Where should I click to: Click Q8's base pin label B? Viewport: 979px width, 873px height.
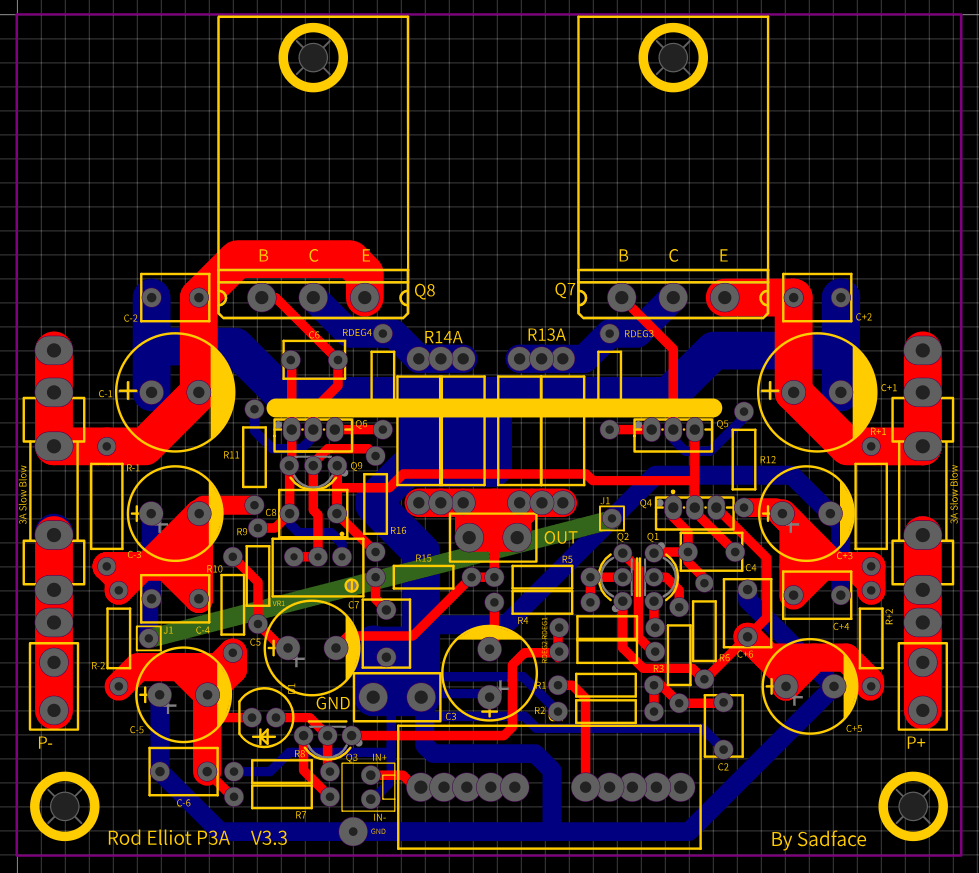(x=263, y=256)
